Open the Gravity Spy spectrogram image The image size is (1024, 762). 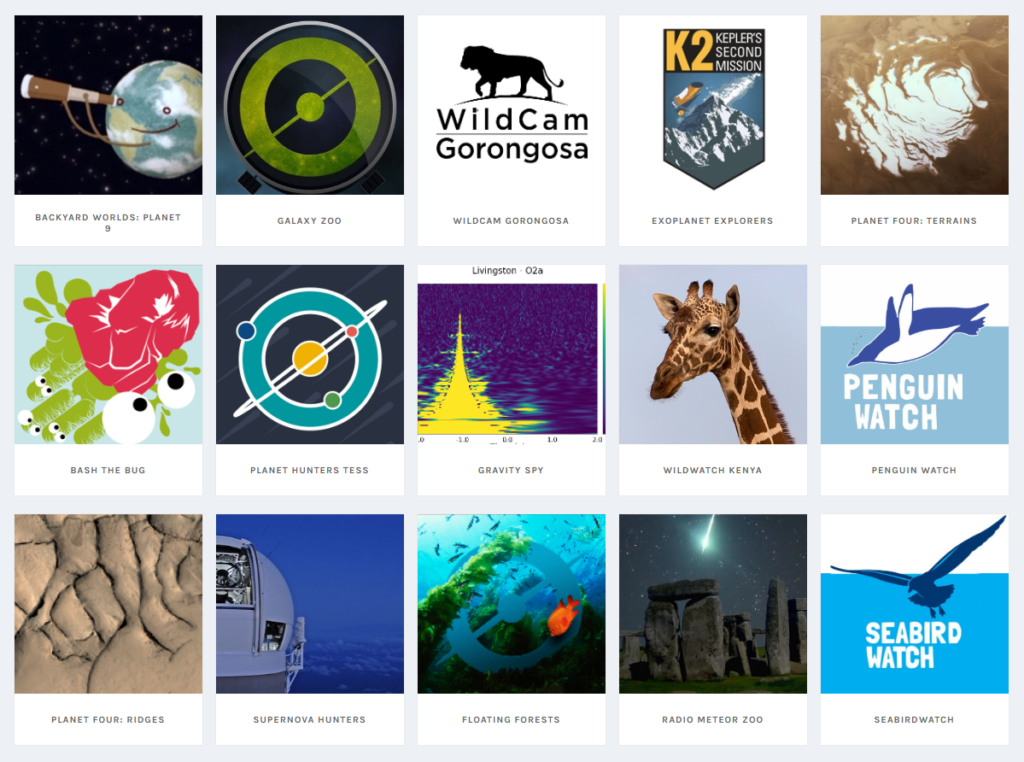(x=511, y=355)
